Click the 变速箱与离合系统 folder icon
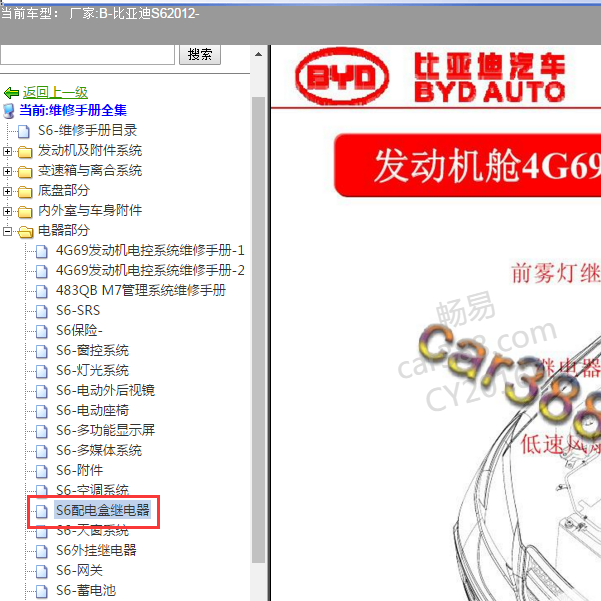Screen dimensions: 601x601 point(25,172)
